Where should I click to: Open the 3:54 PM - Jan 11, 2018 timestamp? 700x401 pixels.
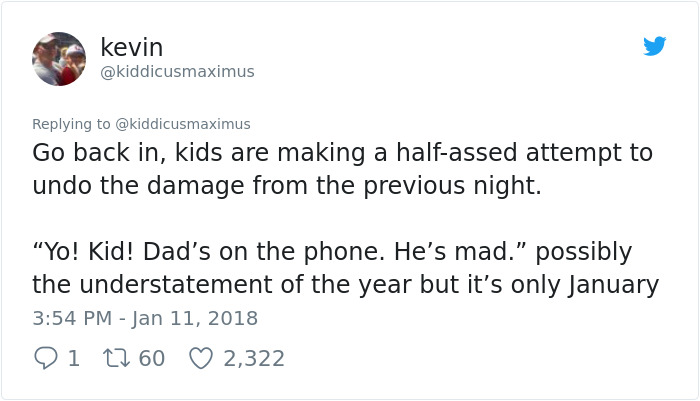145,318
